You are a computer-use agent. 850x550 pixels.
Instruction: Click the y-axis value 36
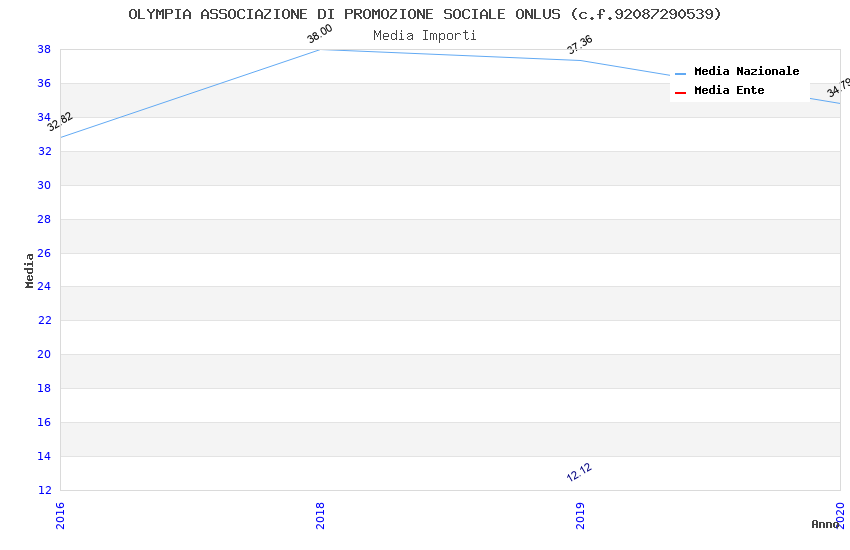(44, 83)
